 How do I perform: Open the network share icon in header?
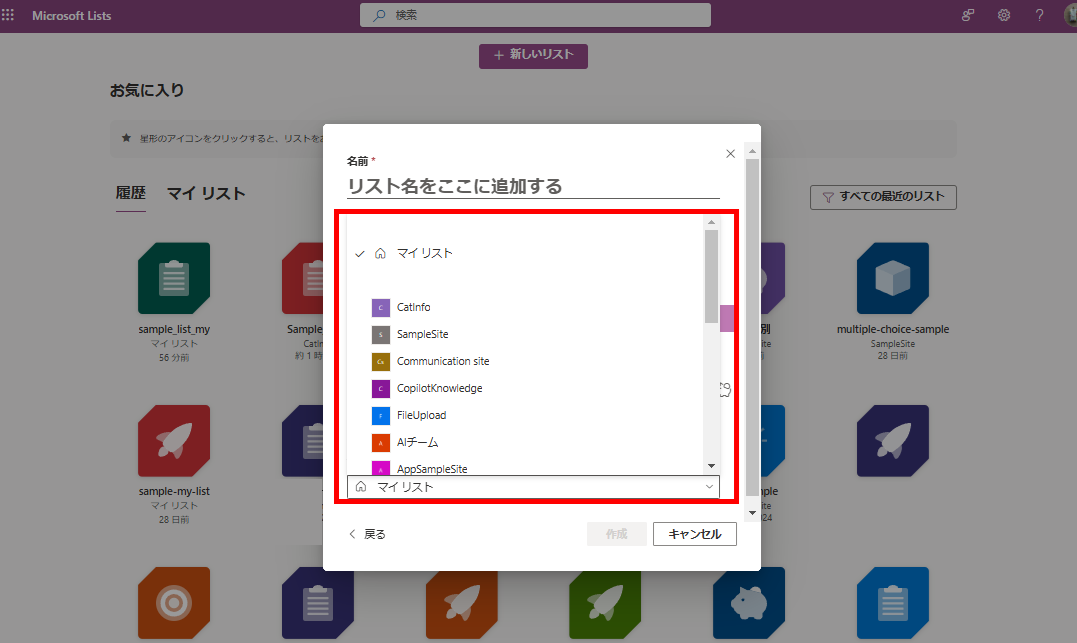point(968,15)
